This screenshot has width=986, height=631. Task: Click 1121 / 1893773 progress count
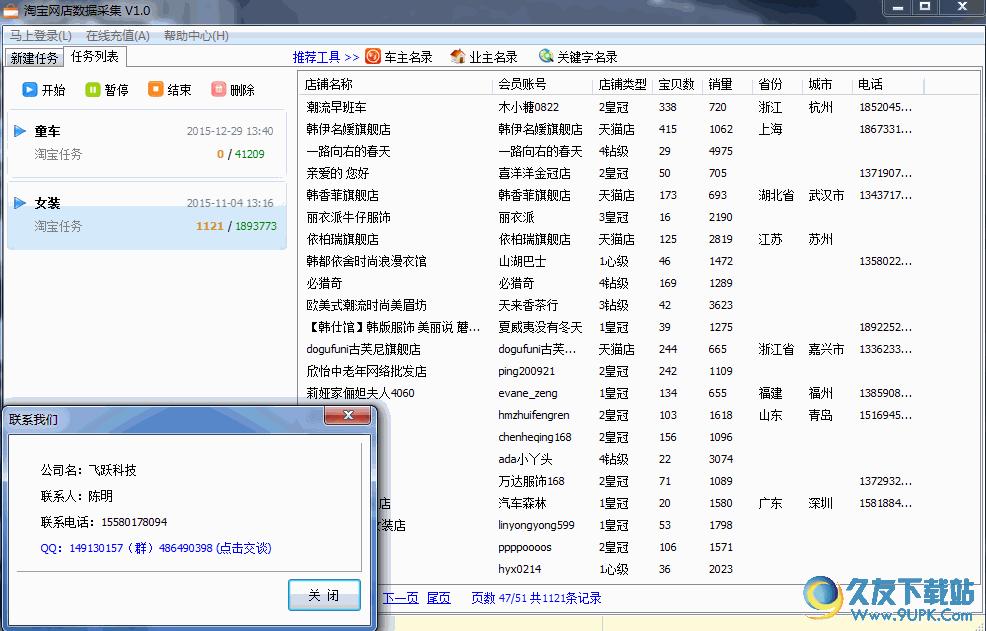click(x=236, y=226)
